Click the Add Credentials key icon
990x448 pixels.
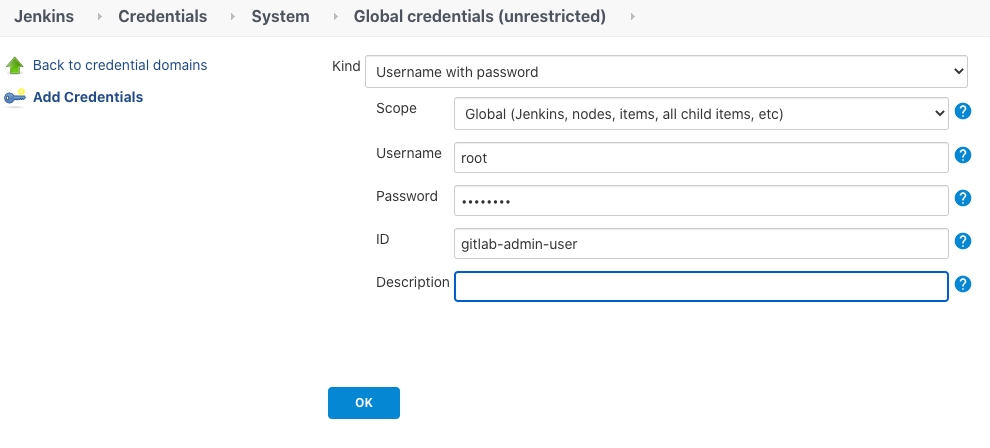click(15, 98)
